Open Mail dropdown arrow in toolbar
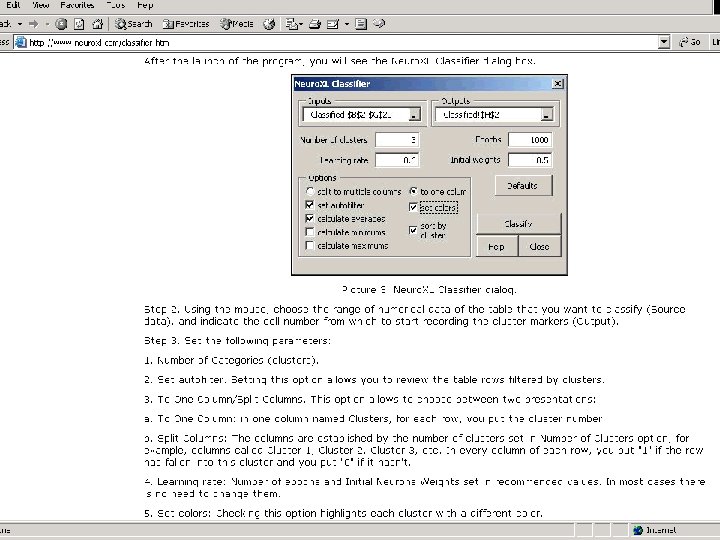This screenshot has width=720, height=540. [x=301, y=24]
